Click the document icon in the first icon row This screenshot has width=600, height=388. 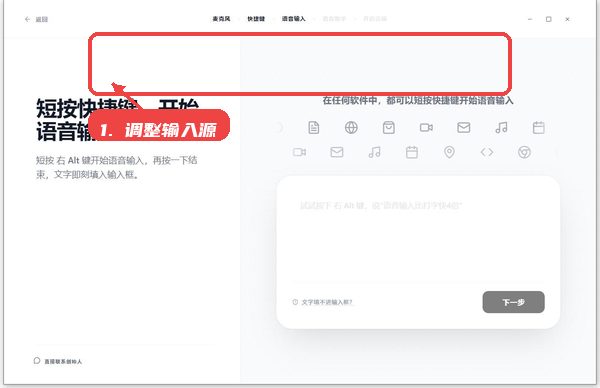pyautogui.click(x=314, y=127)
